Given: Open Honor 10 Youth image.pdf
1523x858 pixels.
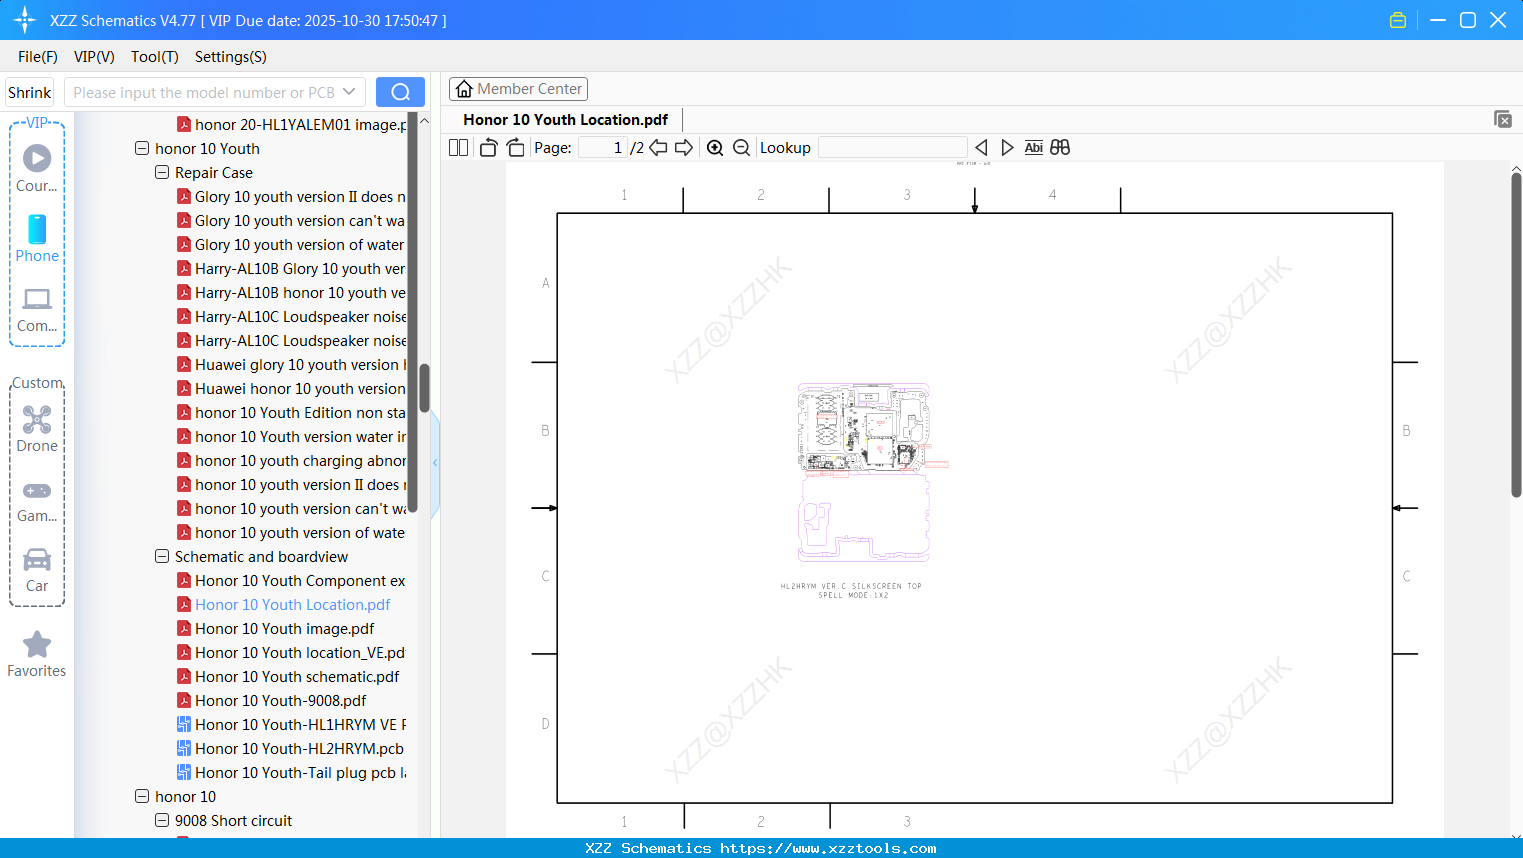Looking at the screenshot, I should pos(285,628).
